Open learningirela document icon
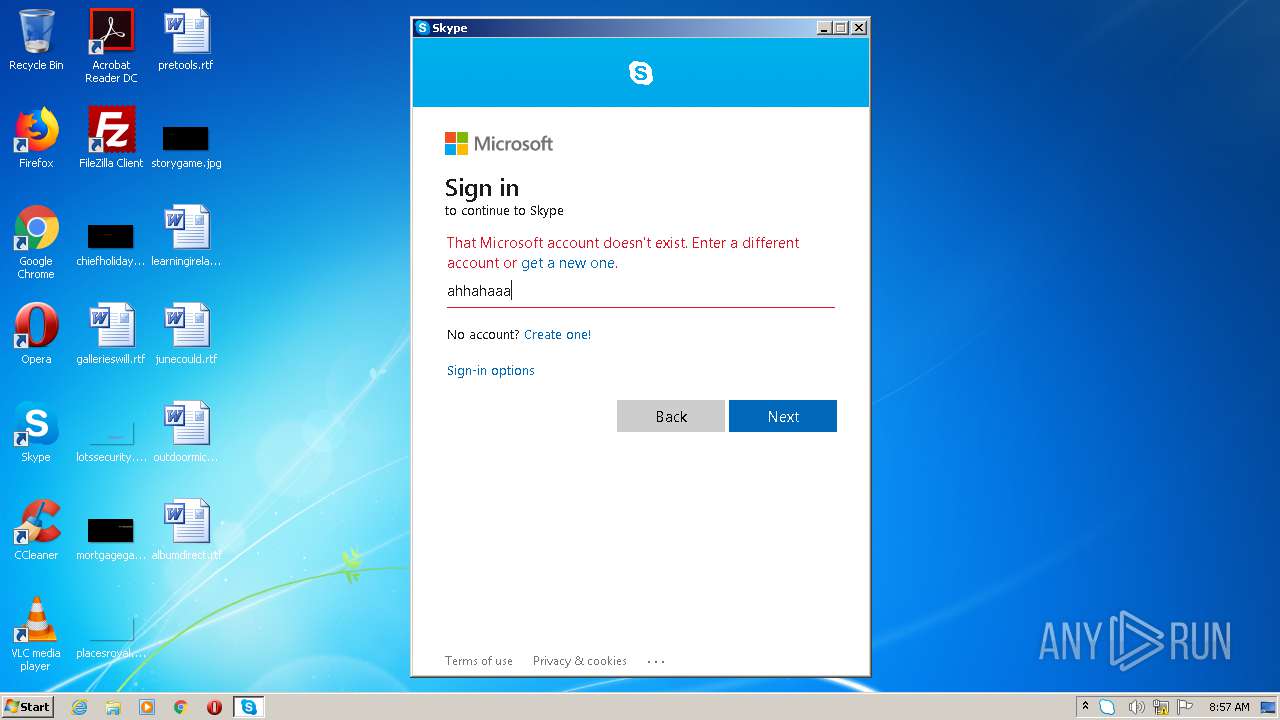Image resolution: width=1280 pixels, height=720 pixels. 186,236
